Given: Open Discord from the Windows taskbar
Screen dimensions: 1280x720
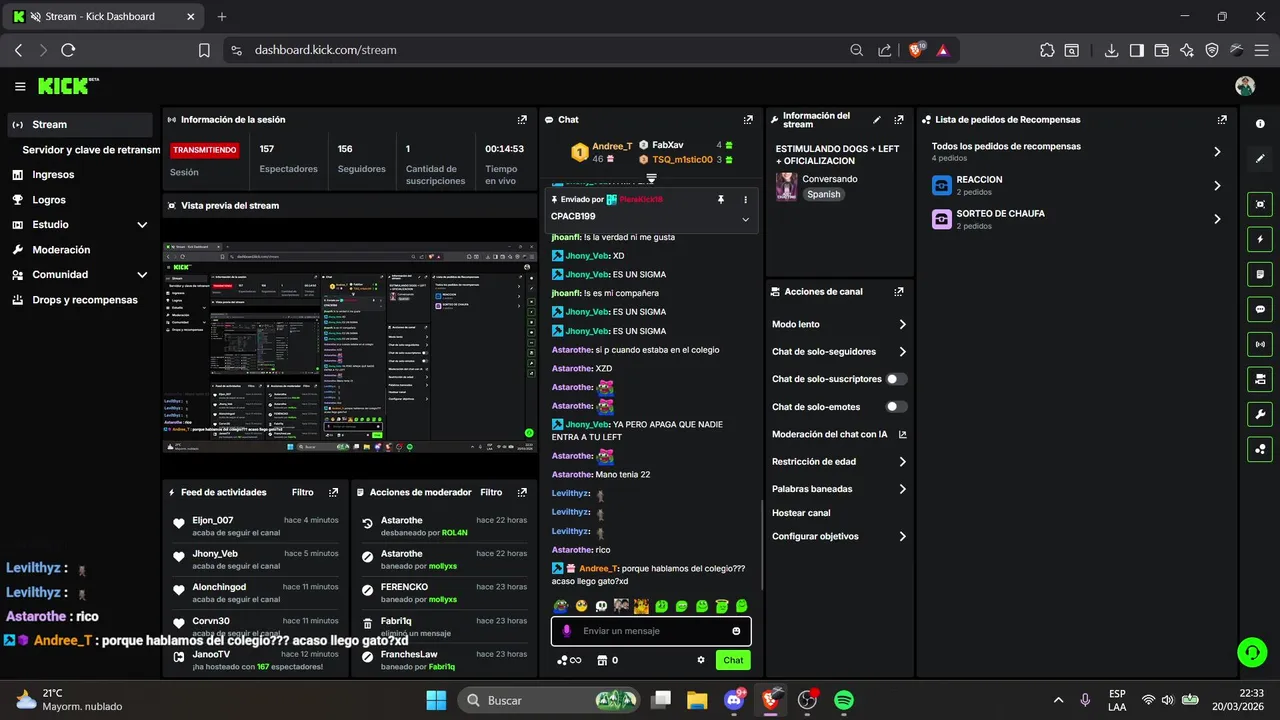Looking at the screenshot, I should coord(733,700).
